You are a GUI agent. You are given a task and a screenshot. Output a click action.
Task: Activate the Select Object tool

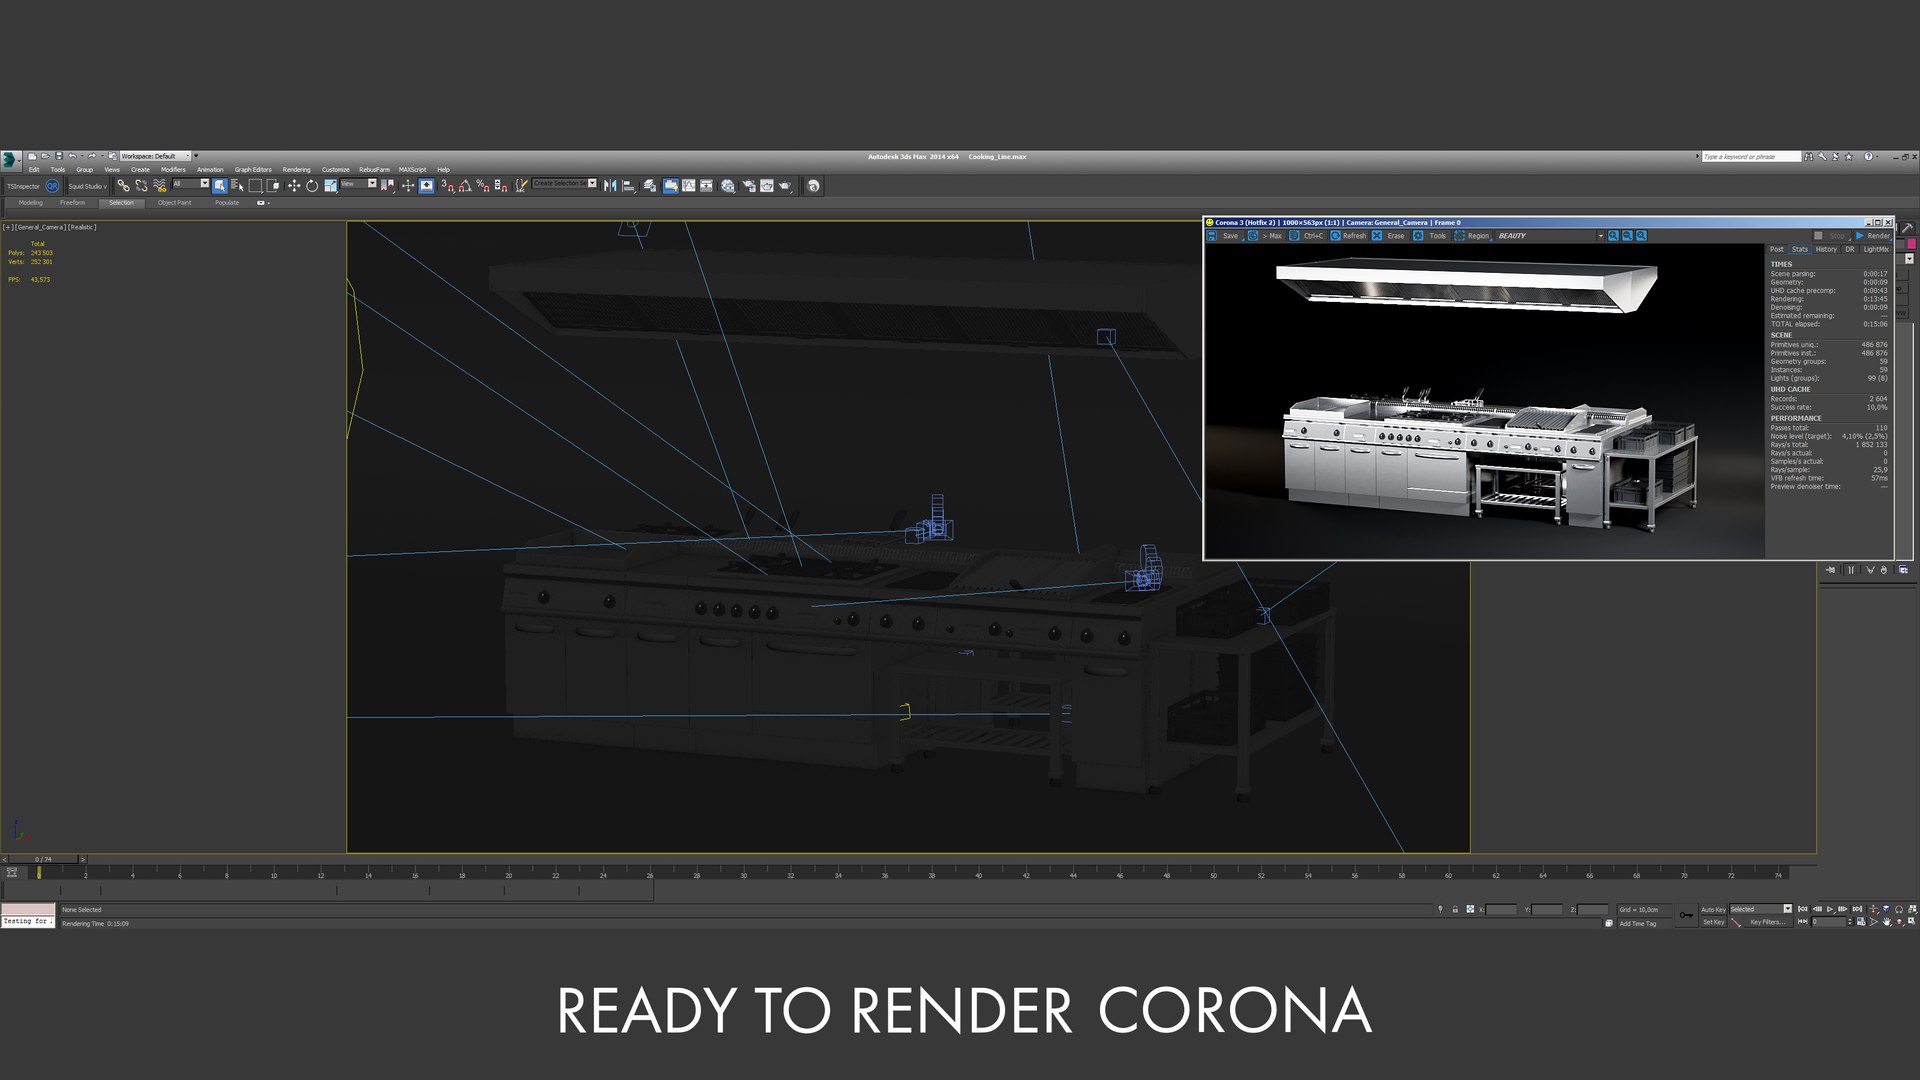pyautogui.click(x=219, y=186)
